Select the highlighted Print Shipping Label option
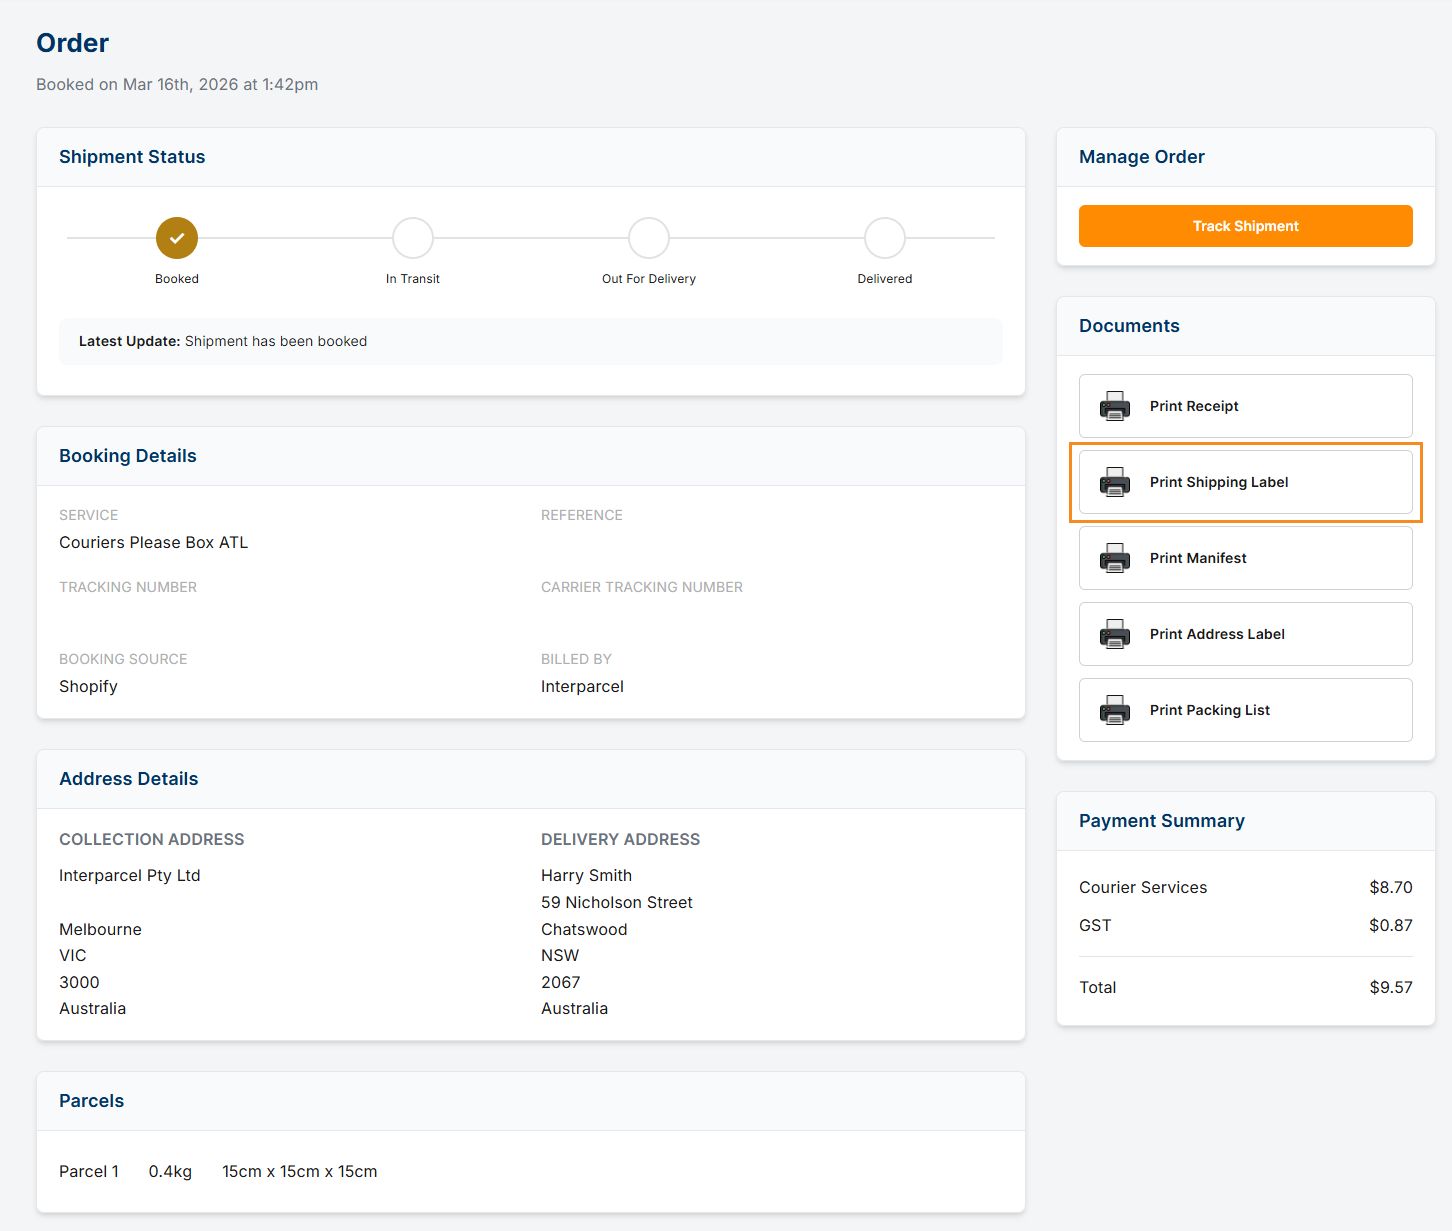Screen dimensions: 1452x1231 point(1245,482)
